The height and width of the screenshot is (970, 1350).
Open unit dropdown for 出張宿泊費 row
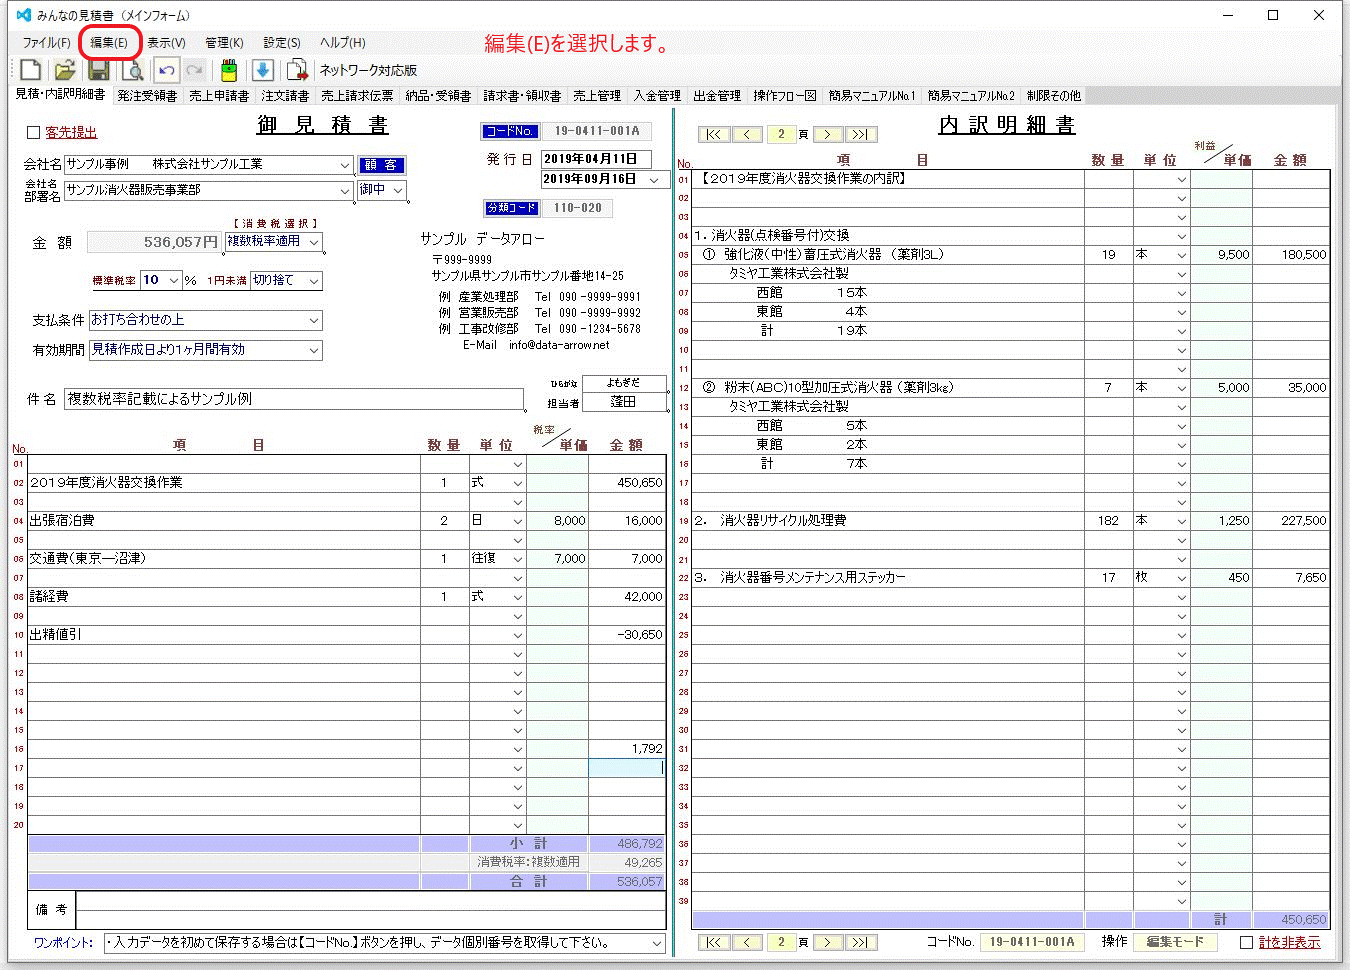pos(517,521)
